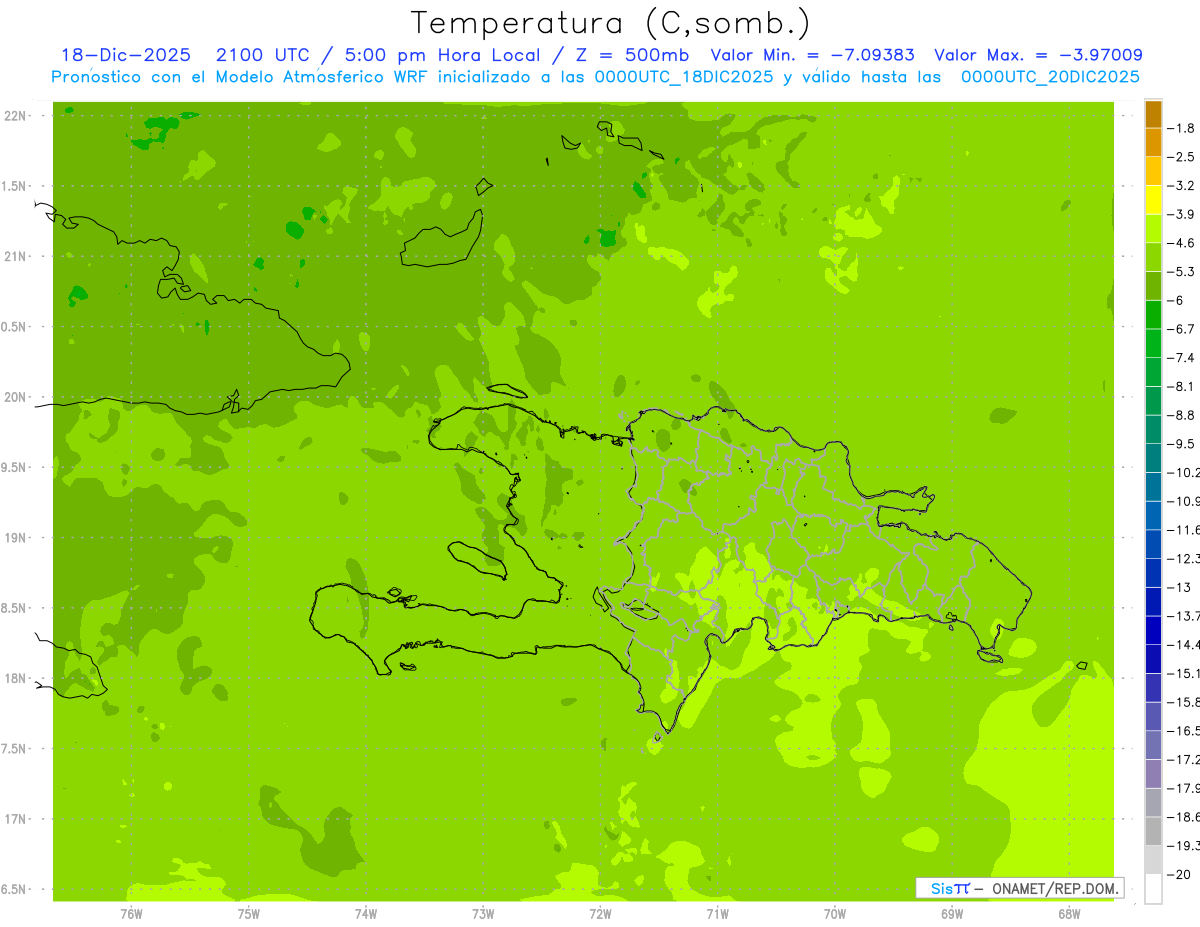The image size is (1200, 927).
Task: Click the "20N" latitude label
Action: (16, 397)
